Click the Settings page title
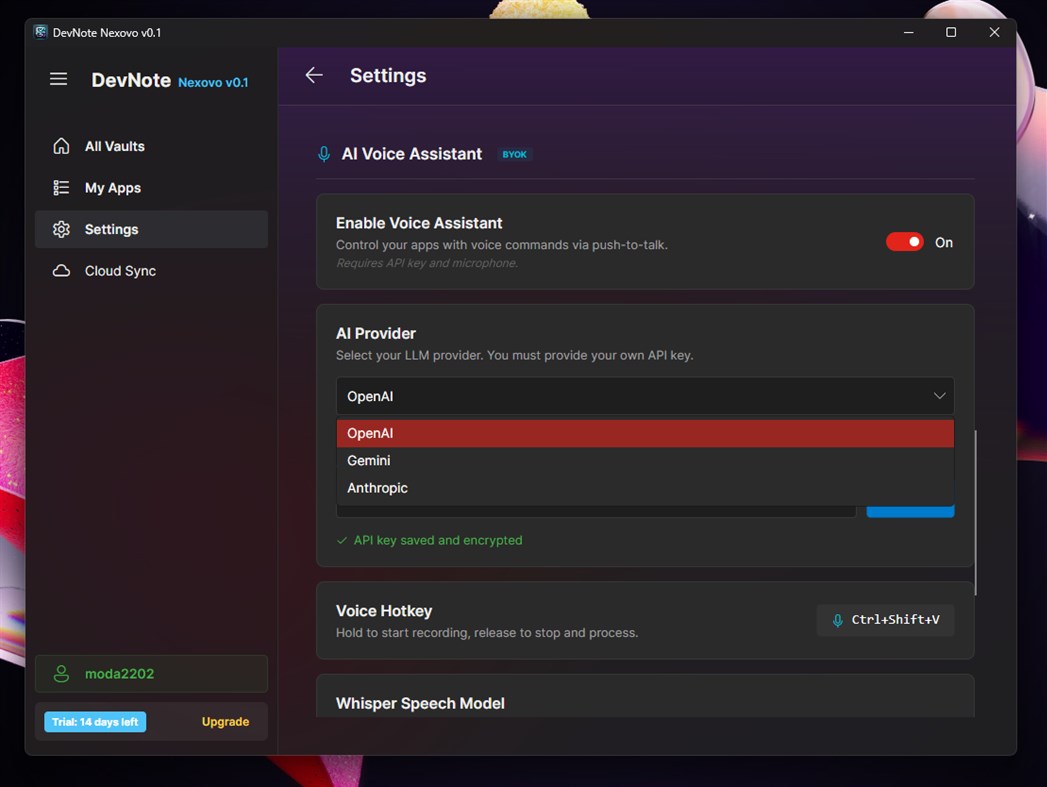This screenshot has width=1047, height=787. coord(388,75)
